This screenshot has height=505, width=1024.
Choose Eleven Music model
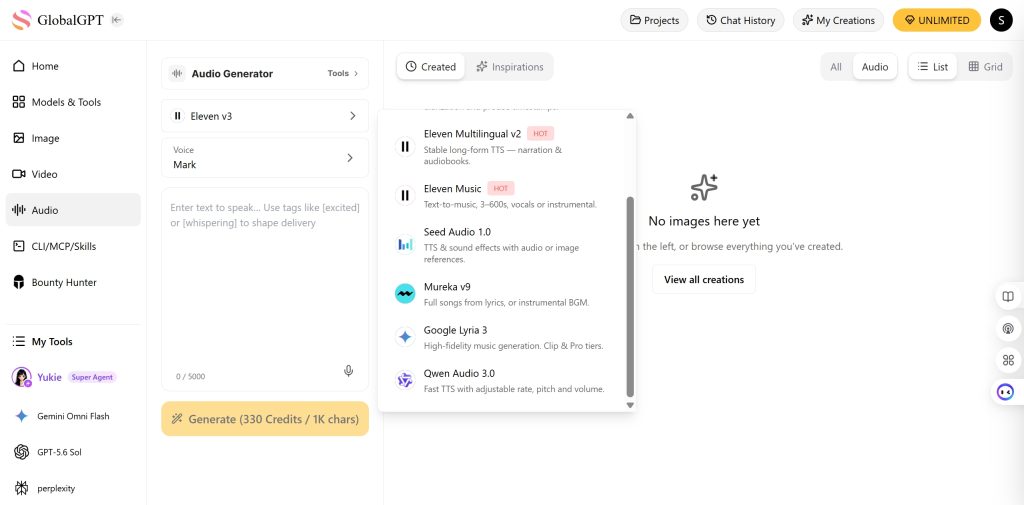[502, 196]
